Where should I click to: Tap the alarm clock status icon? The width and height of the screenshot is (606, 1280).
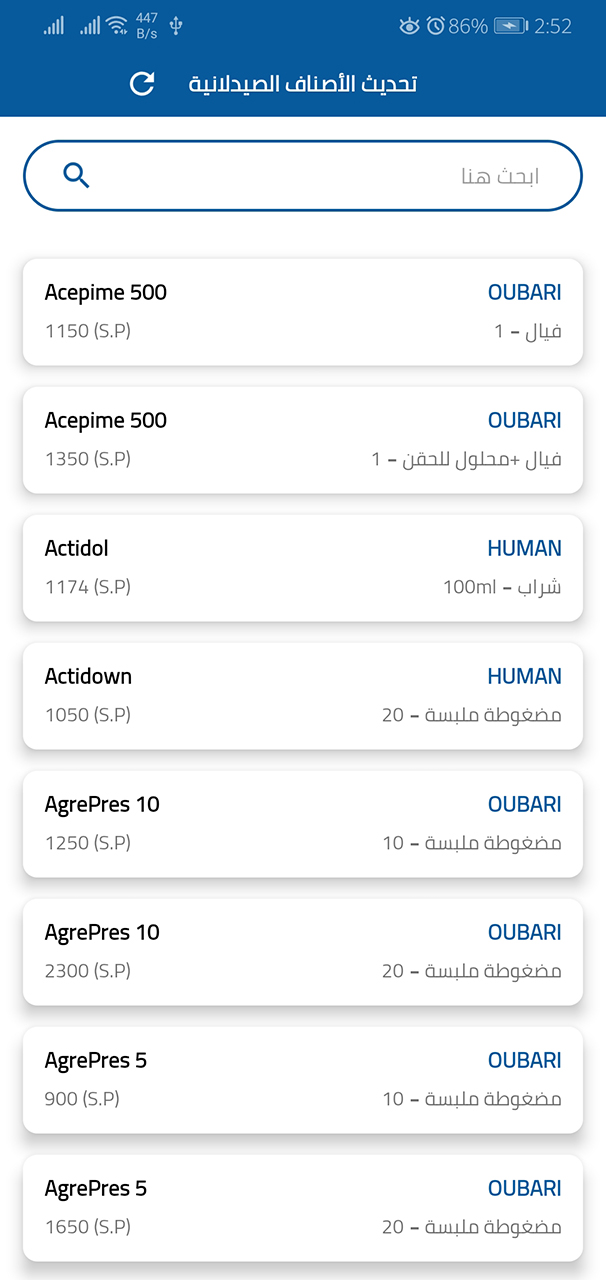(x=435, y=26)
